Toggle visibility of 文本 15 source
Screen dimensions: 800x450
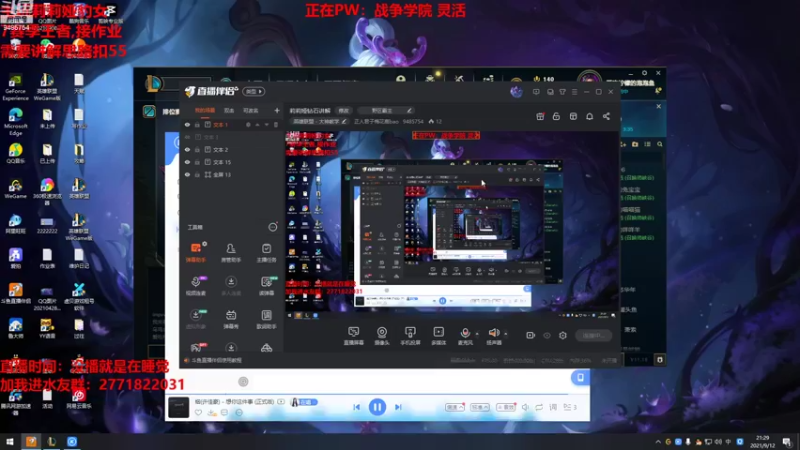187,162
